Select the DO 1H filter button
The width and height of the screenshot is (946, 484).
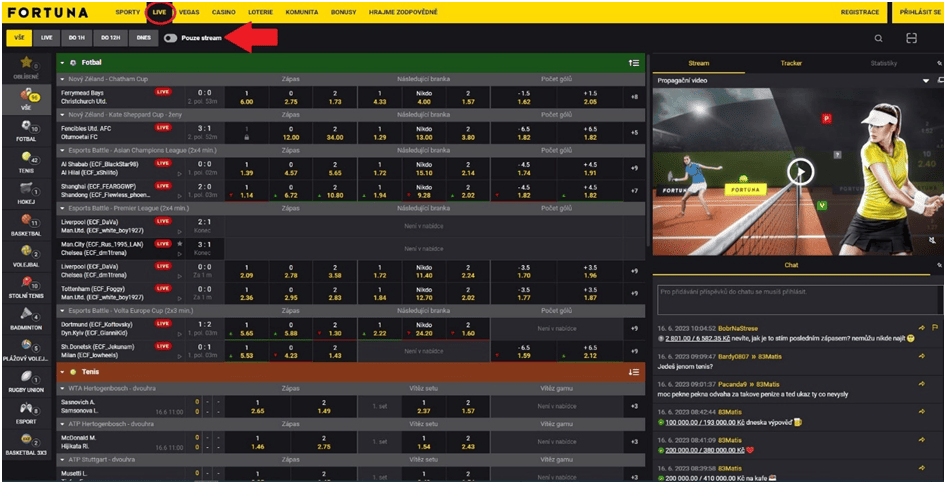(77, 38)
